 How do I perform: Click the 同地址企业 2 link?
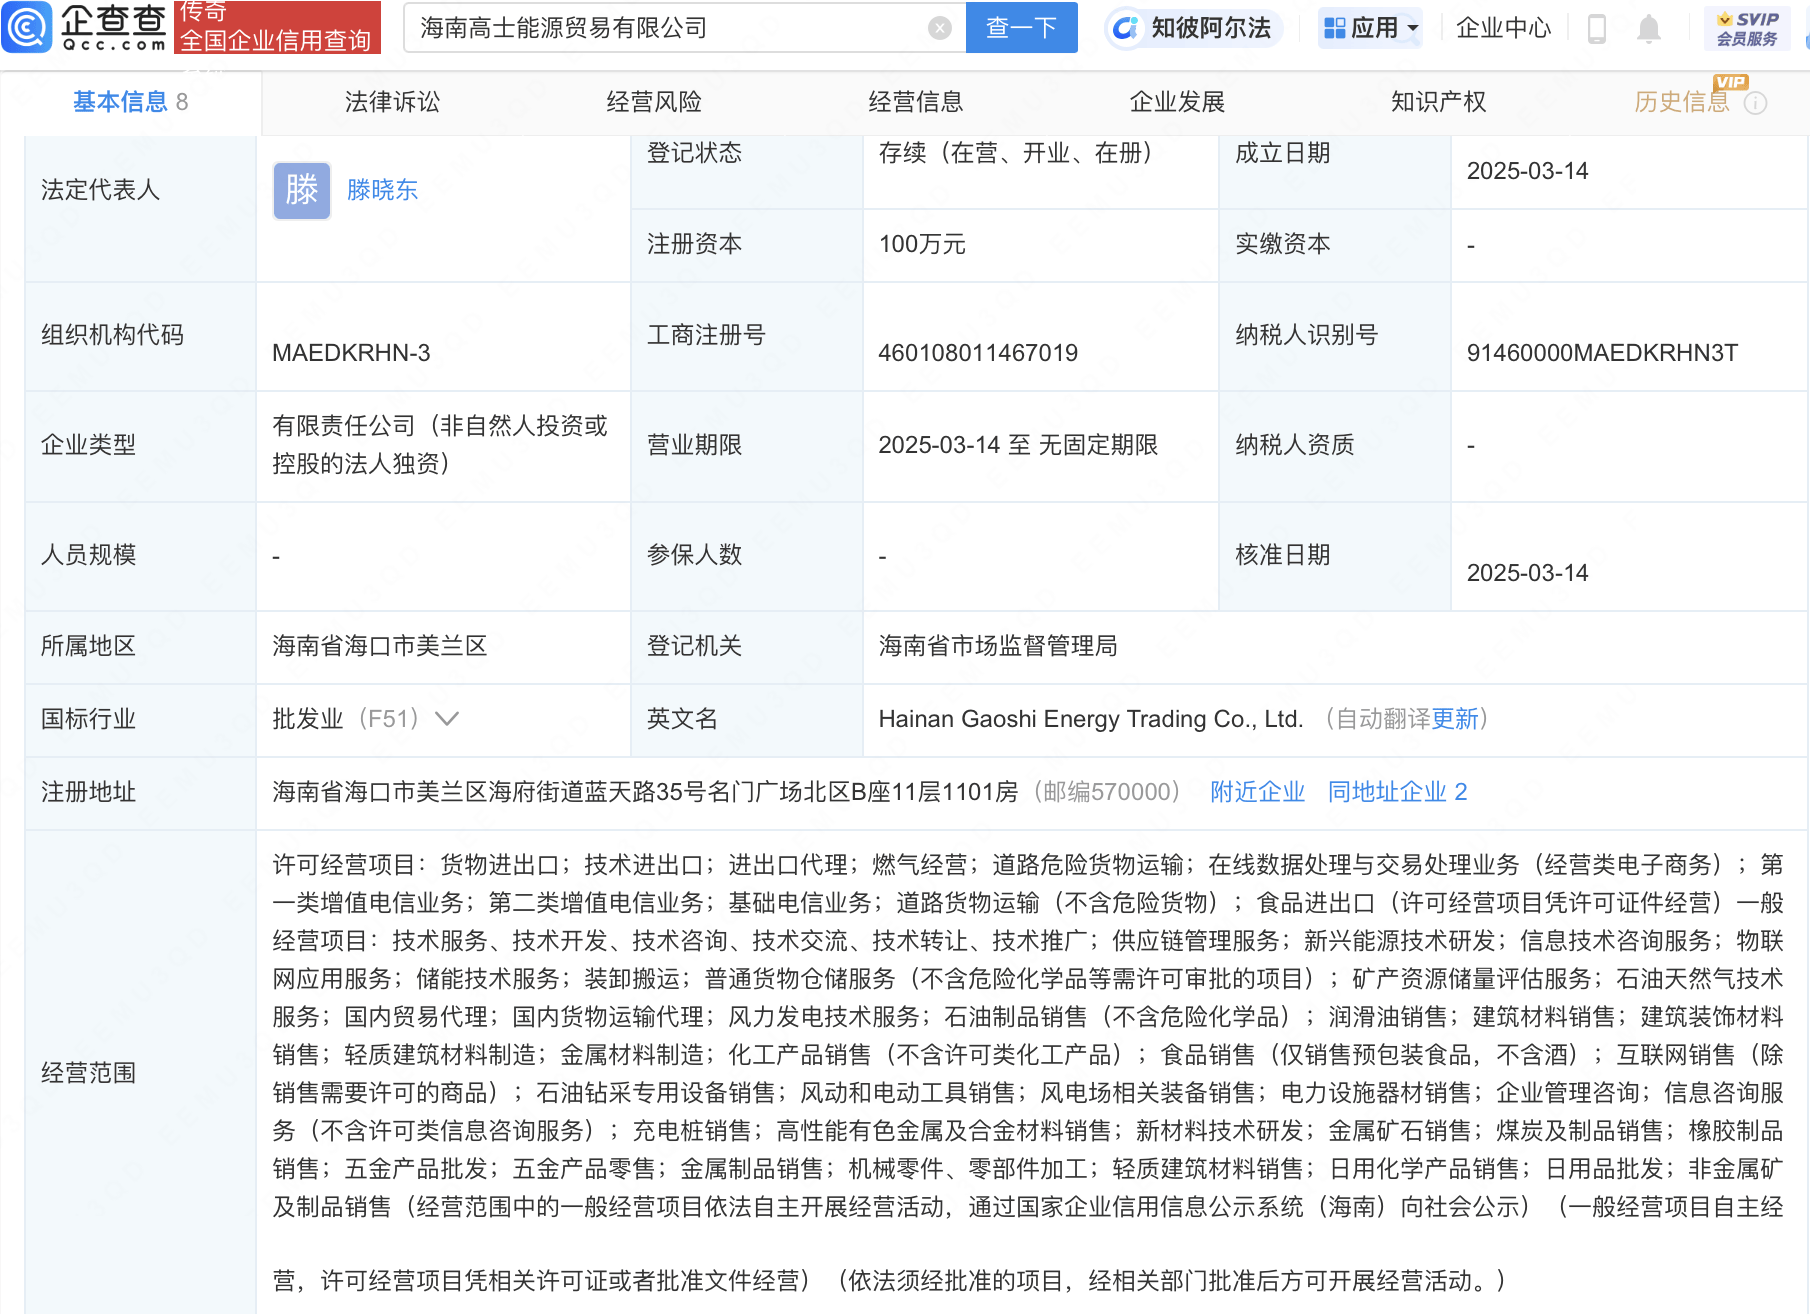tap(1397, 792)
